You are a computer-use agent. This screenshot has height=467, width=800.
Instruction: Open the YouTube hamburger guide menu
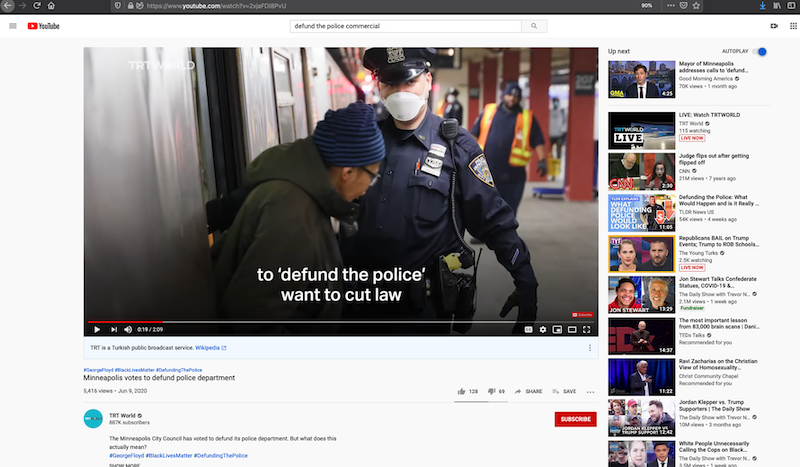pos(13,25)
